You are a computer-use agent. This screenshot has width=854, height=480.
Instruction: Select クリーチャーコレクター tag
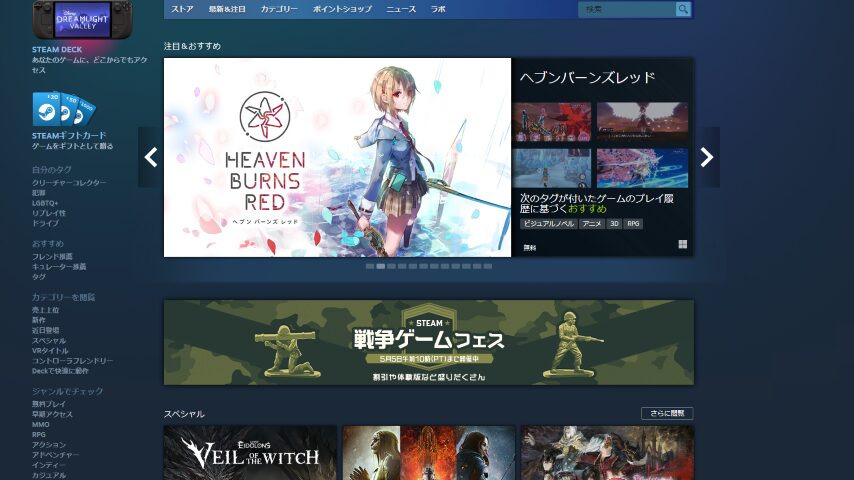click(x=69, y=183)
